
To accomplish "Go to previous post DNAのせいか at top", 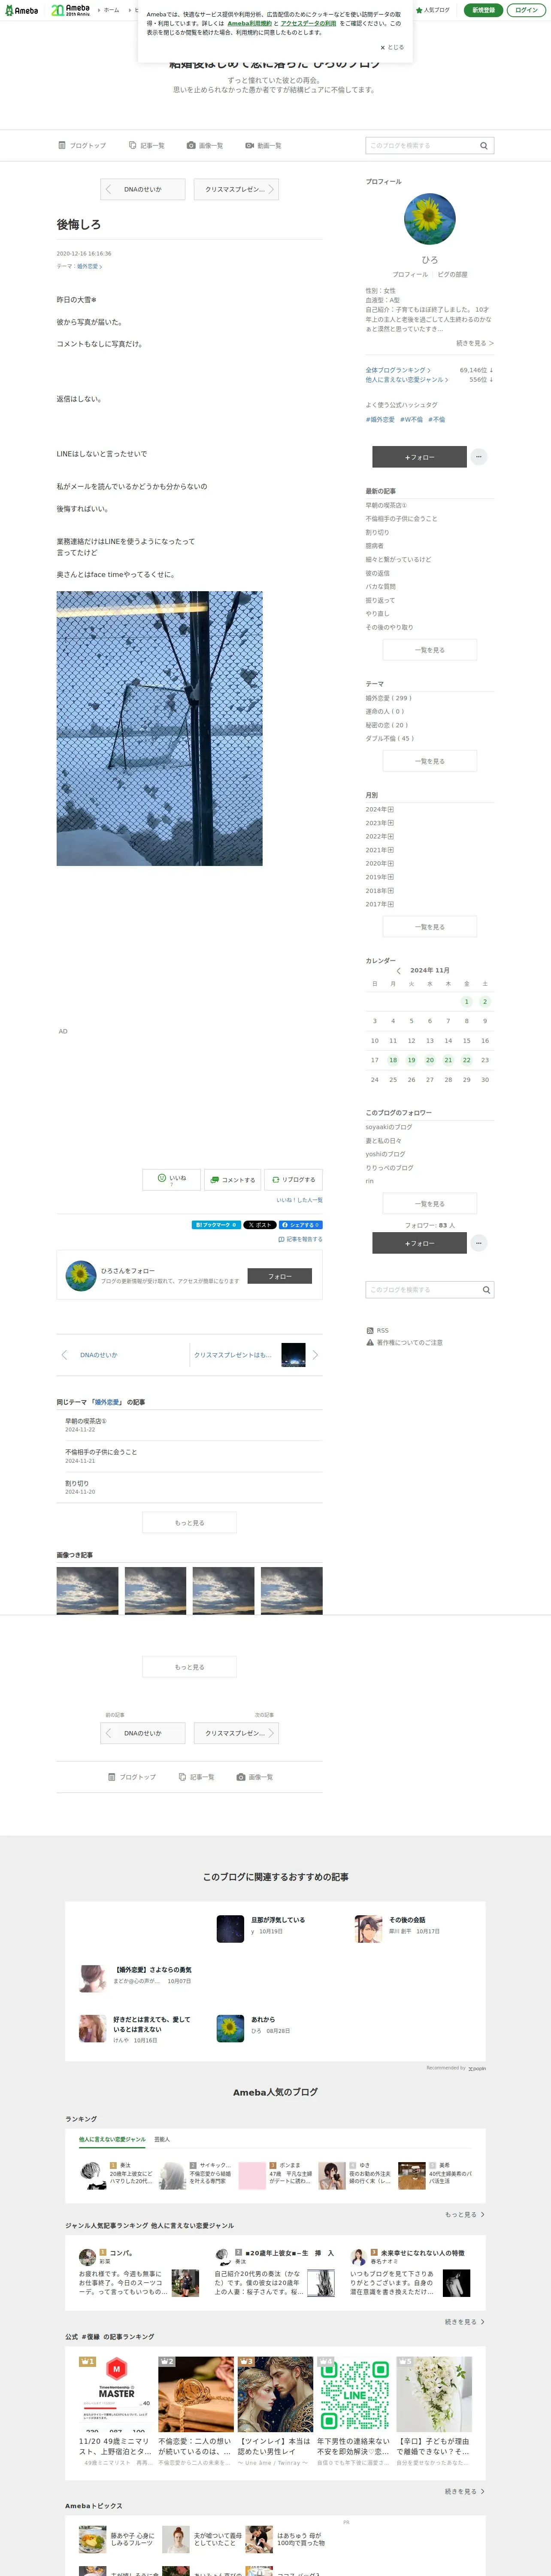I will pyautogui.click(x=143, y=189).
